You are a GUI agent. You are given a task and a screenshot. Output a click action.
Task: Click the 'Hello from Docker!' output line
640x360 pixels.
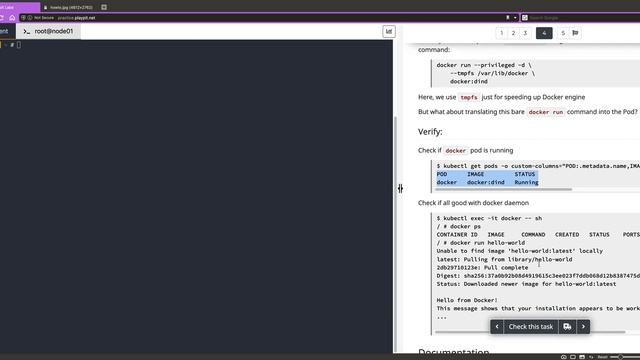[467, 300]
